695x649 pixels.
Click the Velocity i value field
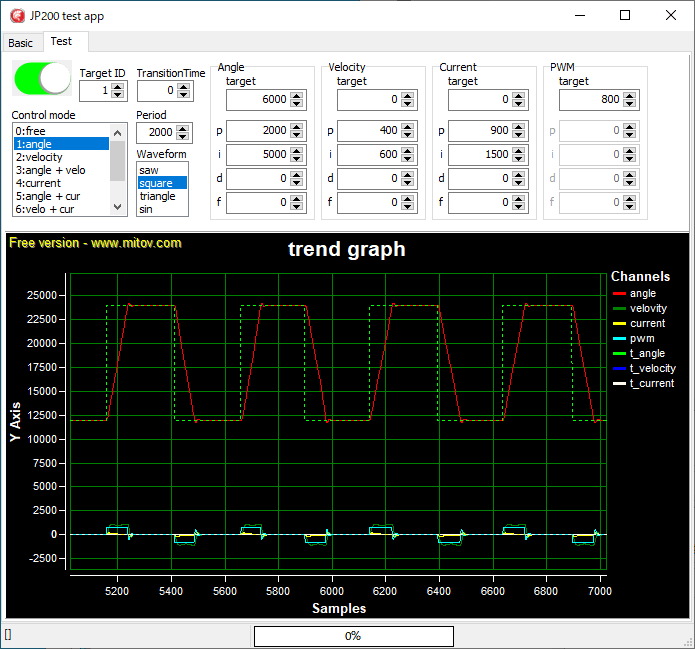[x=369, y=155]
